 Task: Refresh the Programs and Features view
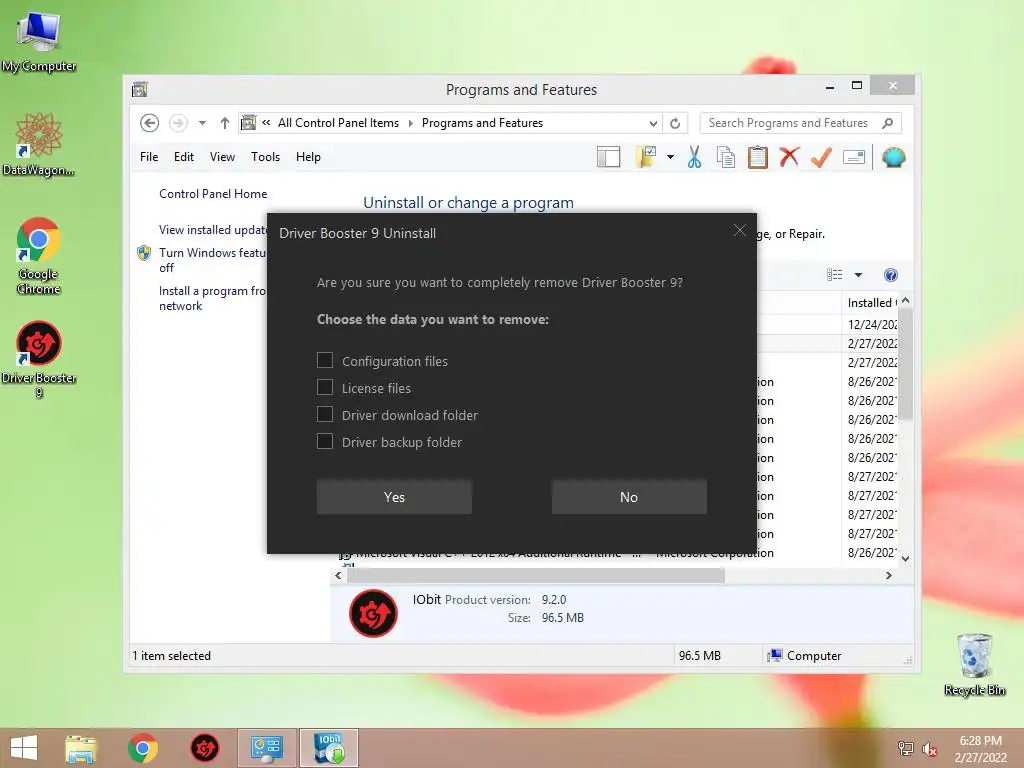[x=675, y=123]
